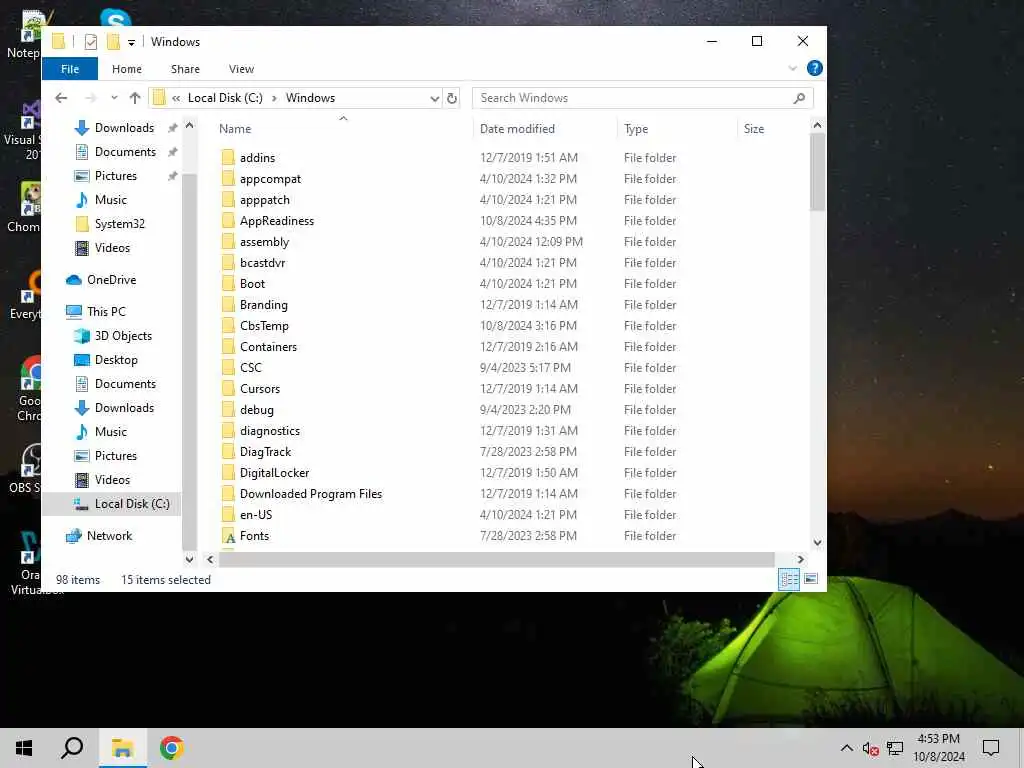Refresh the Windows folder view
The width and height of the screenshot is (1024, 768).
[x=451, y=98]
